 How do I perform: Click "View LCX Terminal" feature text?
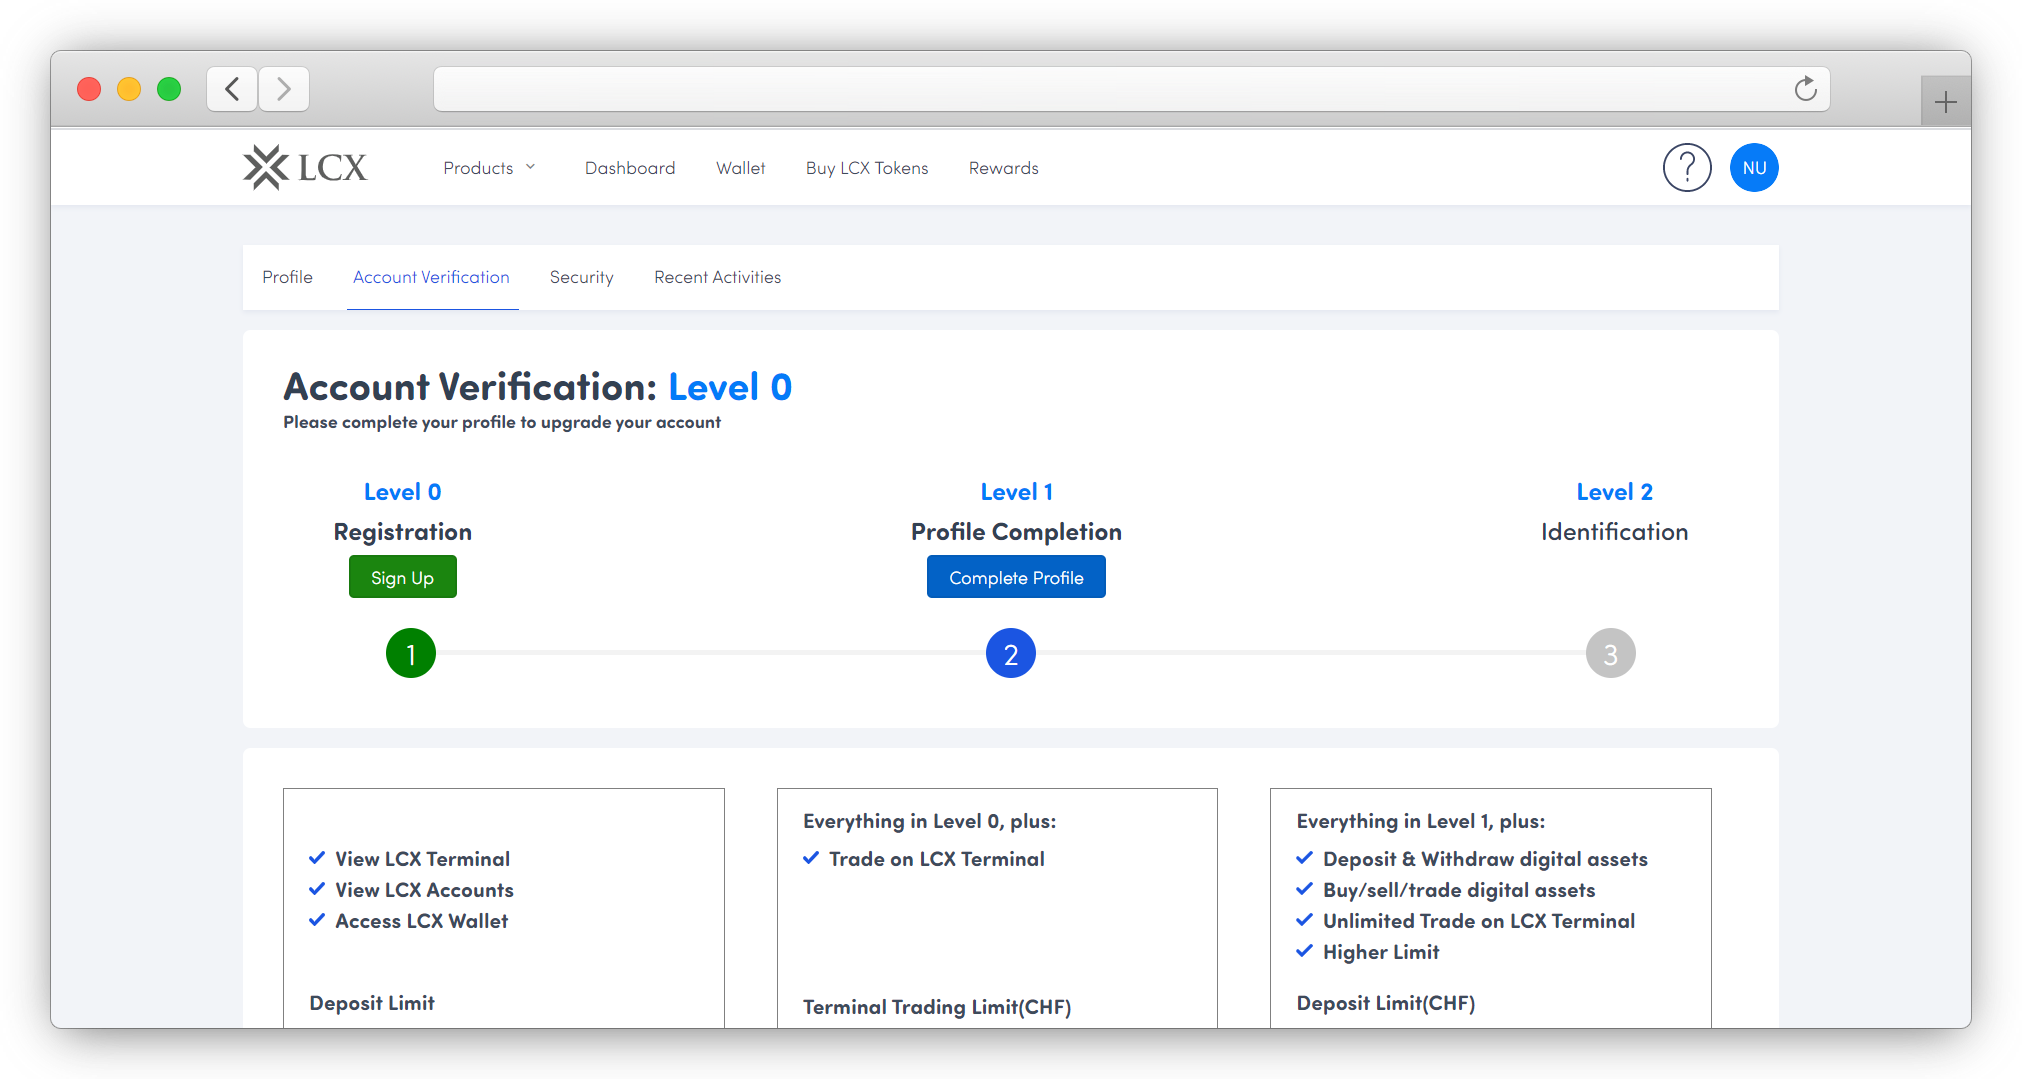[423, 859]
